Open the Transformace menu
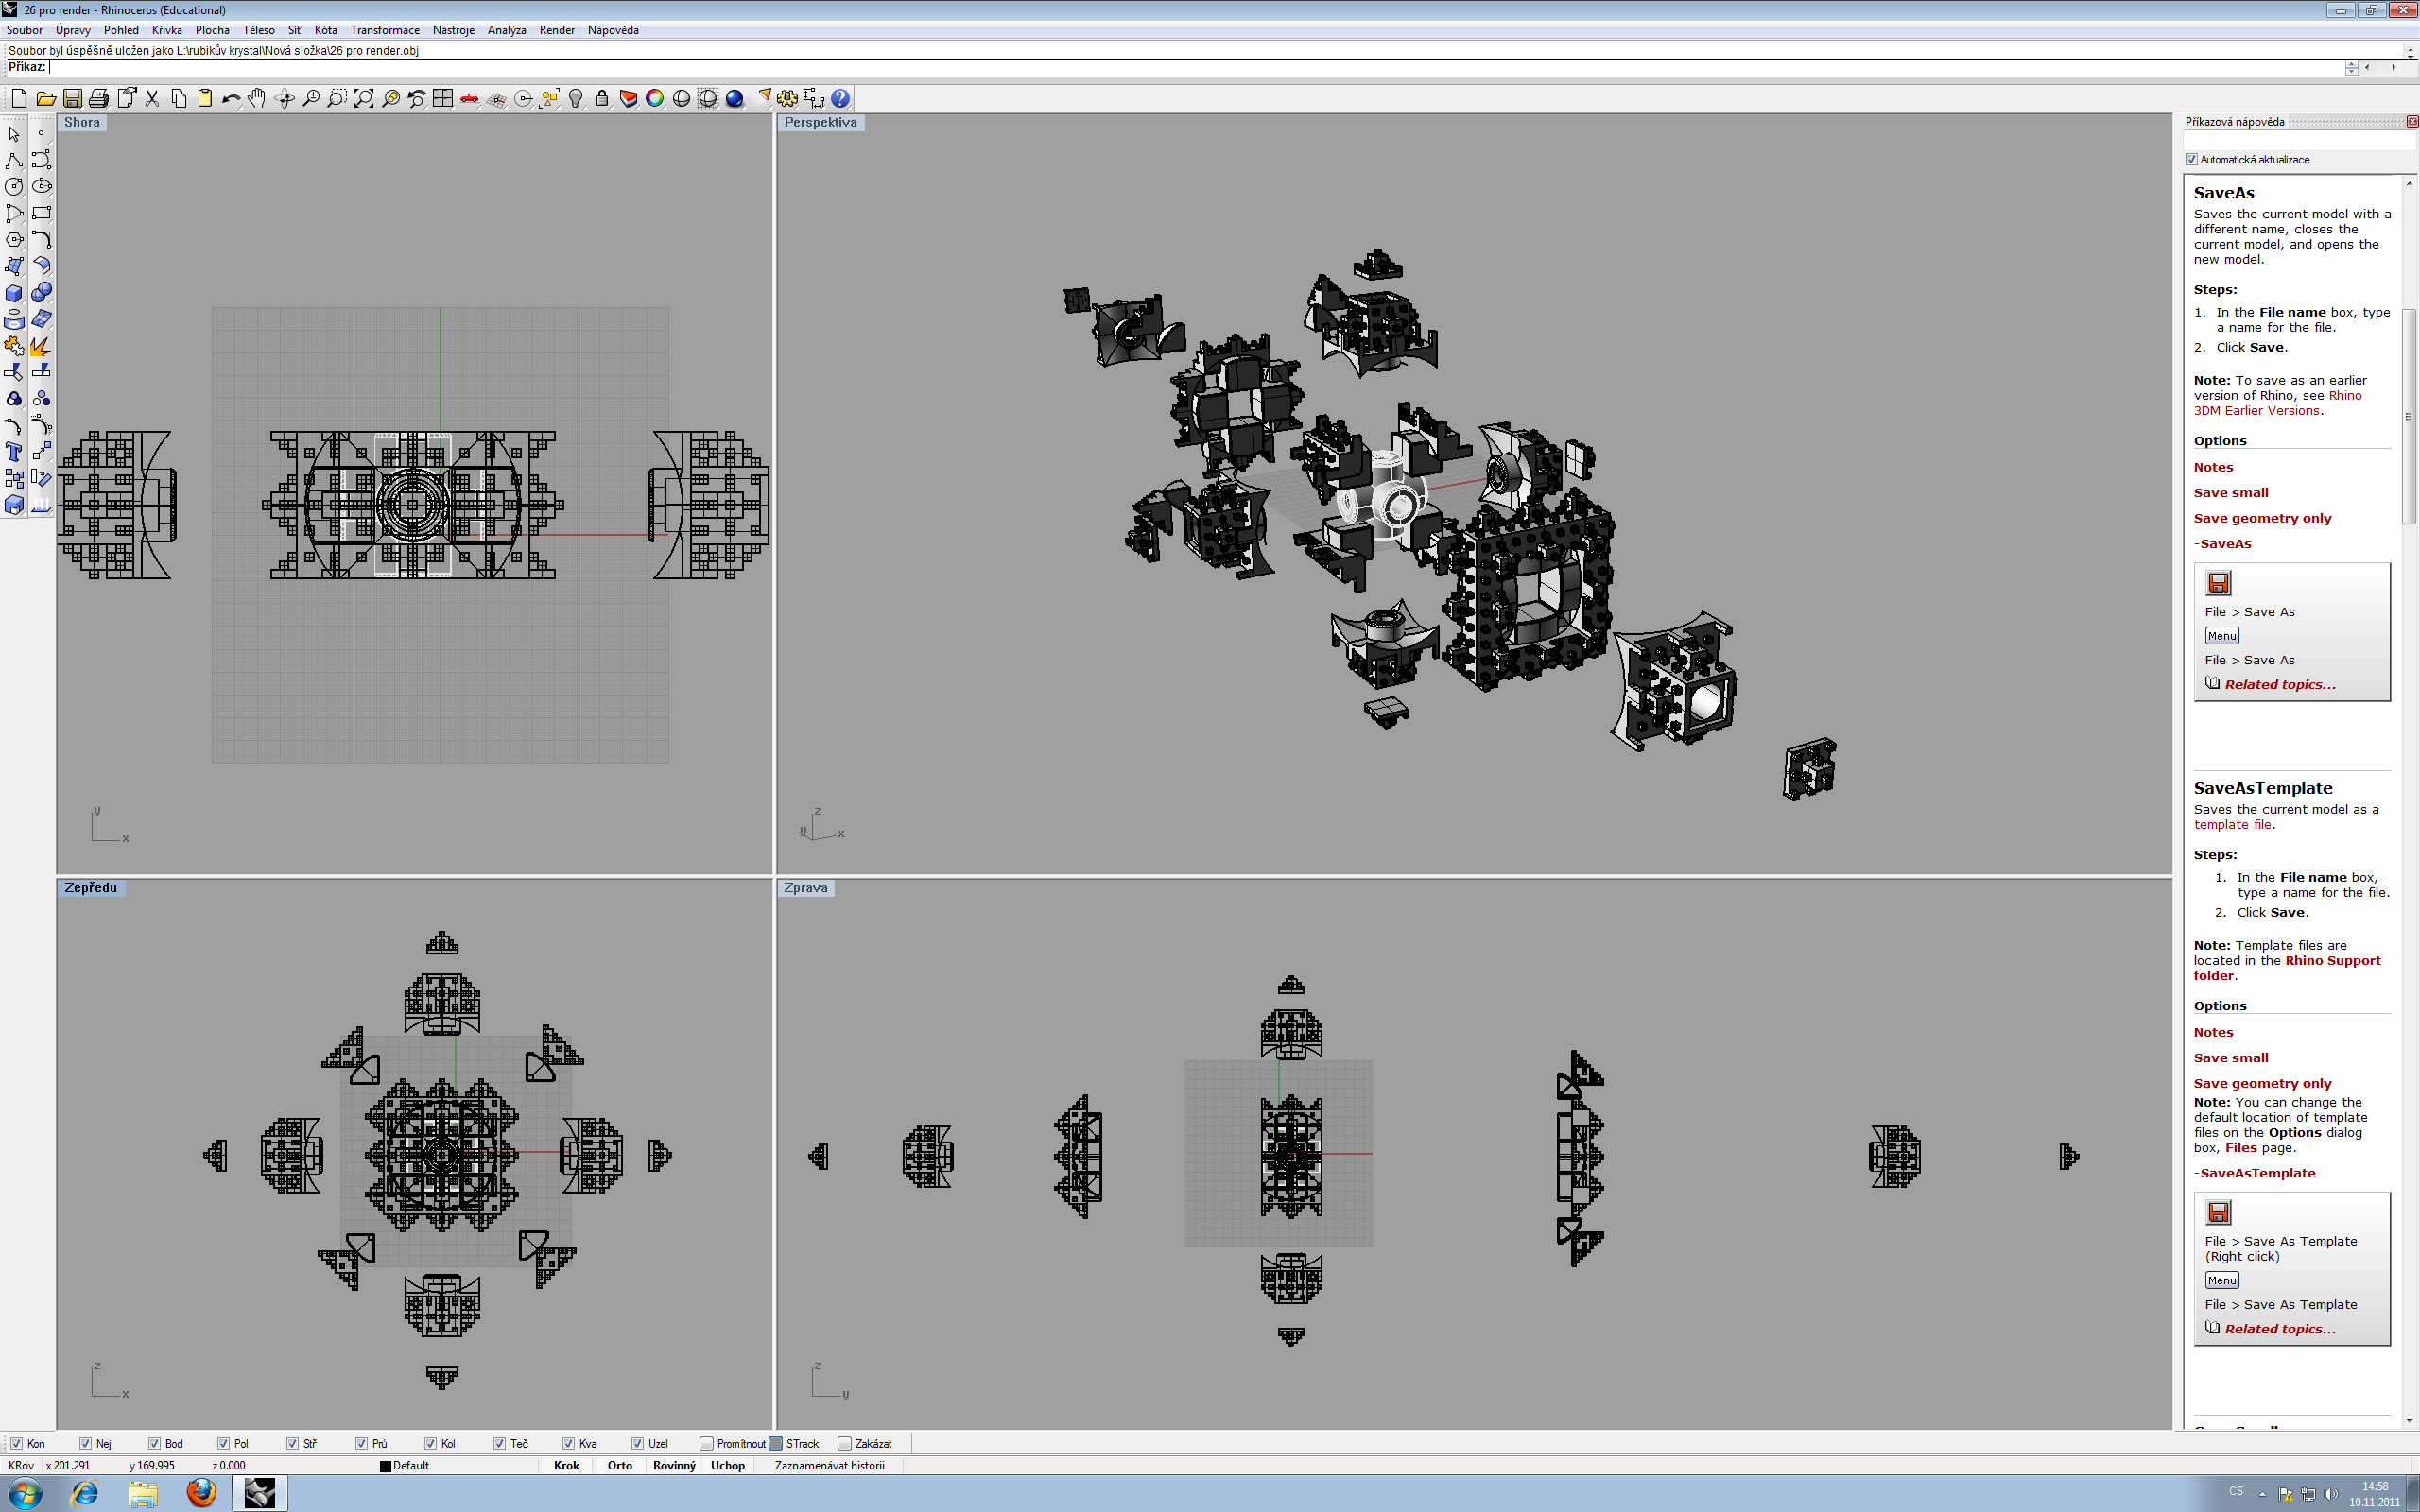The width and height of the screenshot is (2420, 1512). (385, 30)
